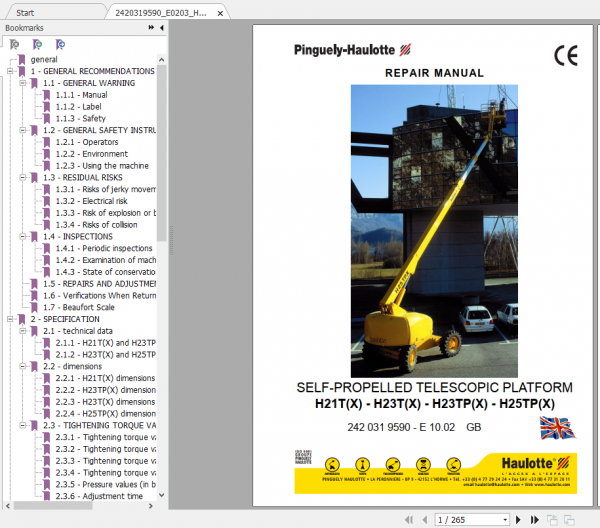Click the Haulotte logo in the yellow banner
This screenshot has width=600, height=528.
tap(535, 463)
